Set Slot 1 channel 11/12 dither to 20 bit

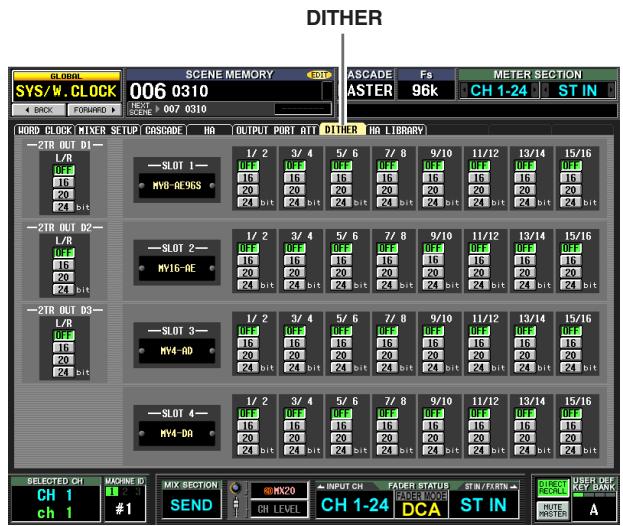479,190
